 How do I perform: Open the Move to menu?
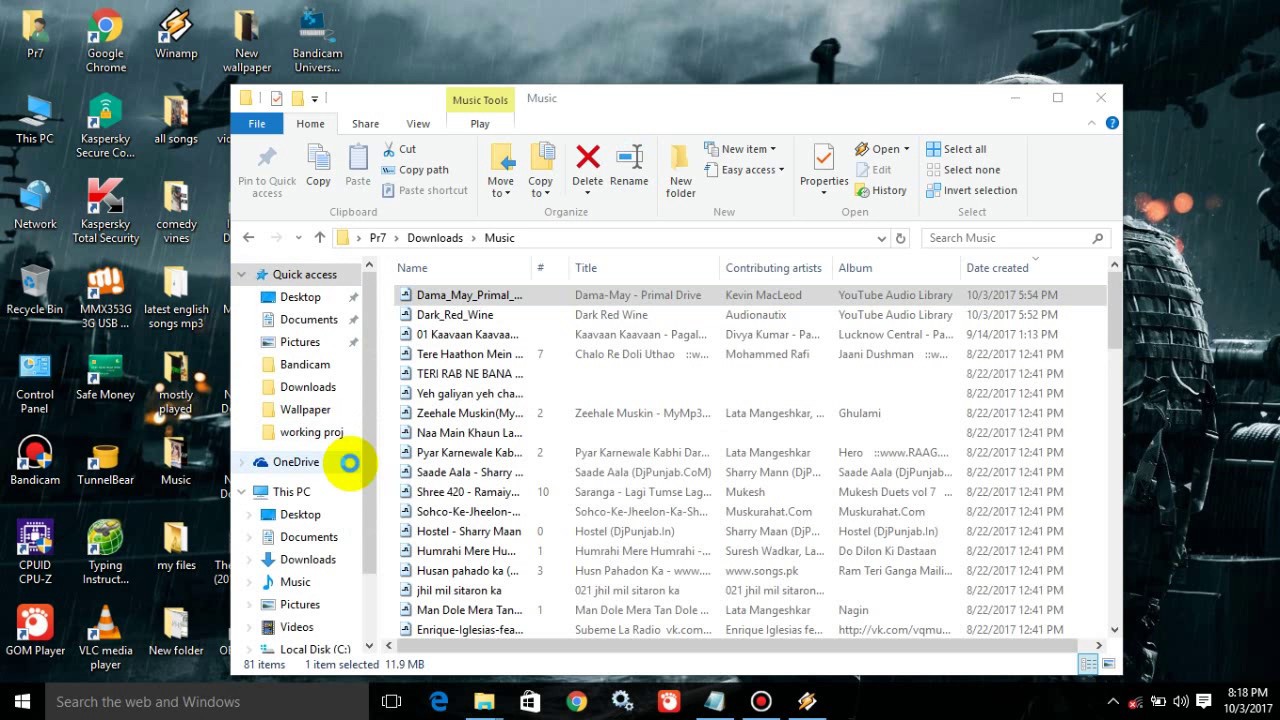501,170
